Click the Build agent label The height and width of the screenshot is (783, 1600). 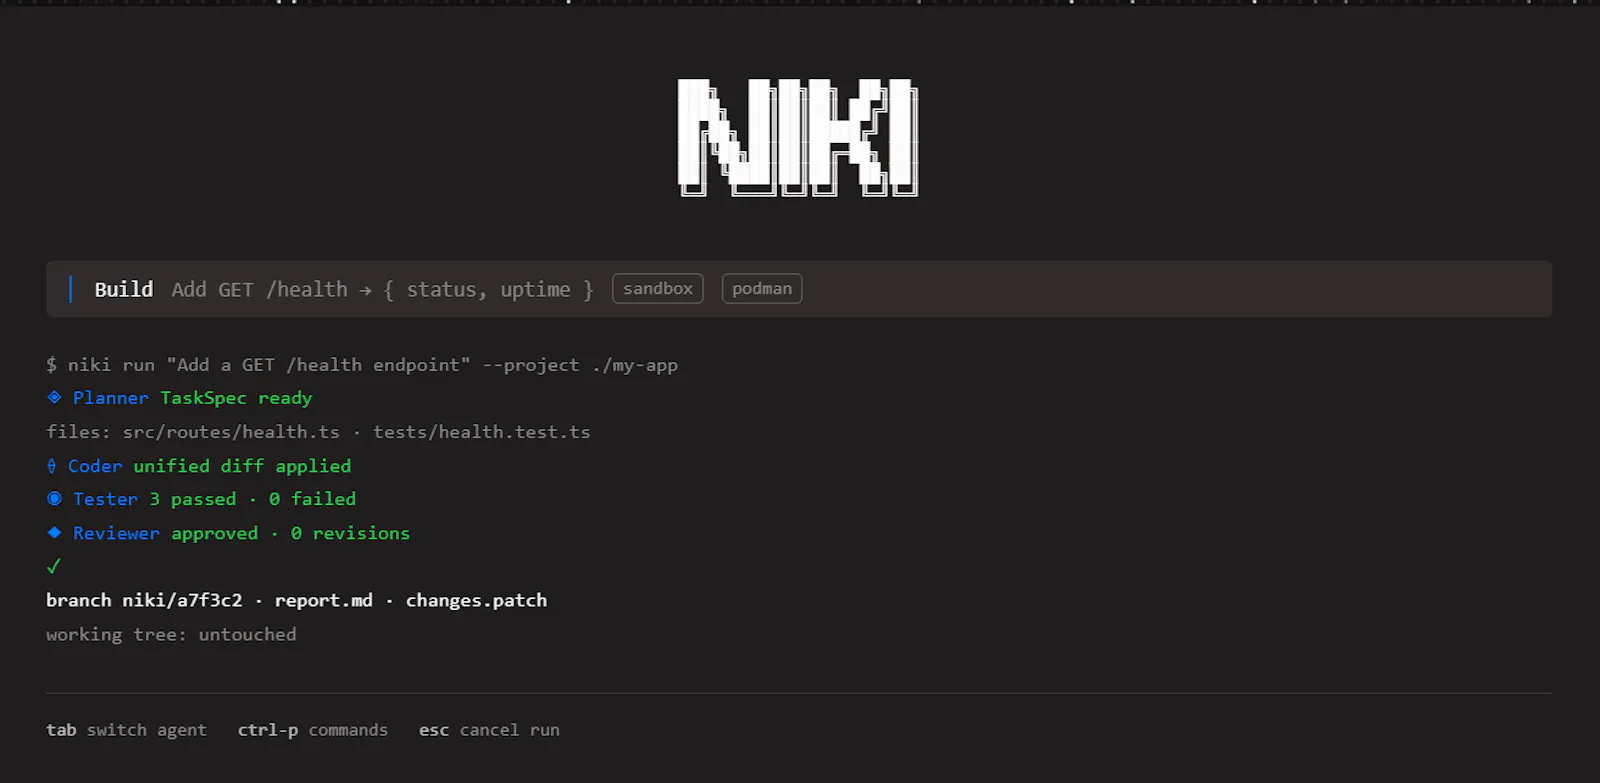pos(124,289)
